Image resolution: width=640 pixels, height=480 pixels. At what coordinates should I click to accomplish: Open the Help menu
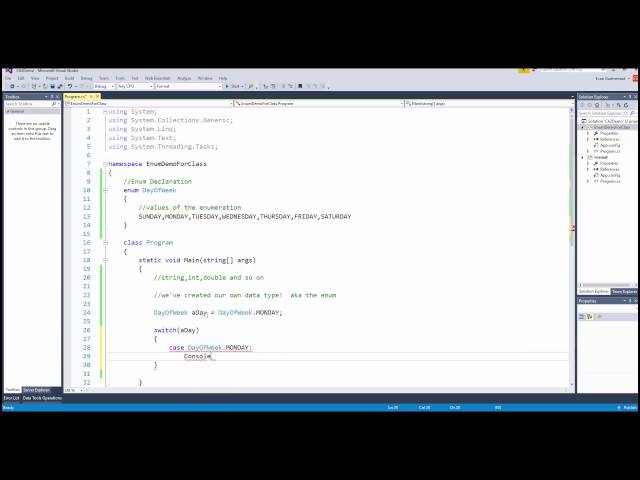[x=223, y=78]
